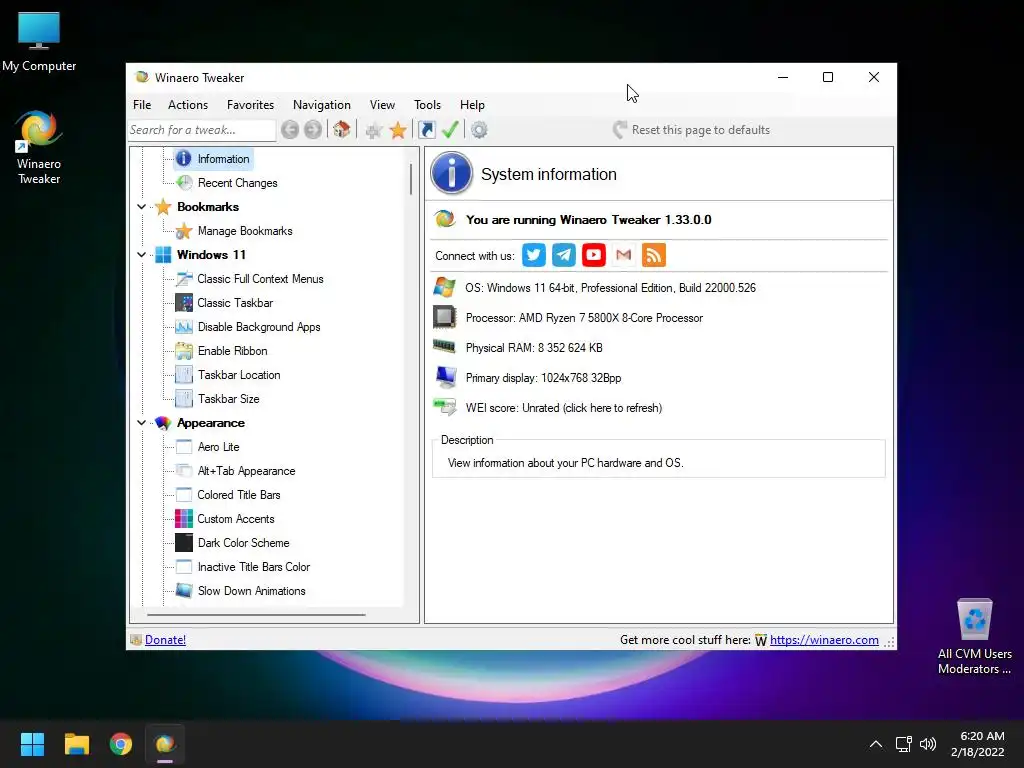Screen dimensions: 1024x768
Task: Click the Forward navigation arrow in toolbar
Action: tap(313, 130)
